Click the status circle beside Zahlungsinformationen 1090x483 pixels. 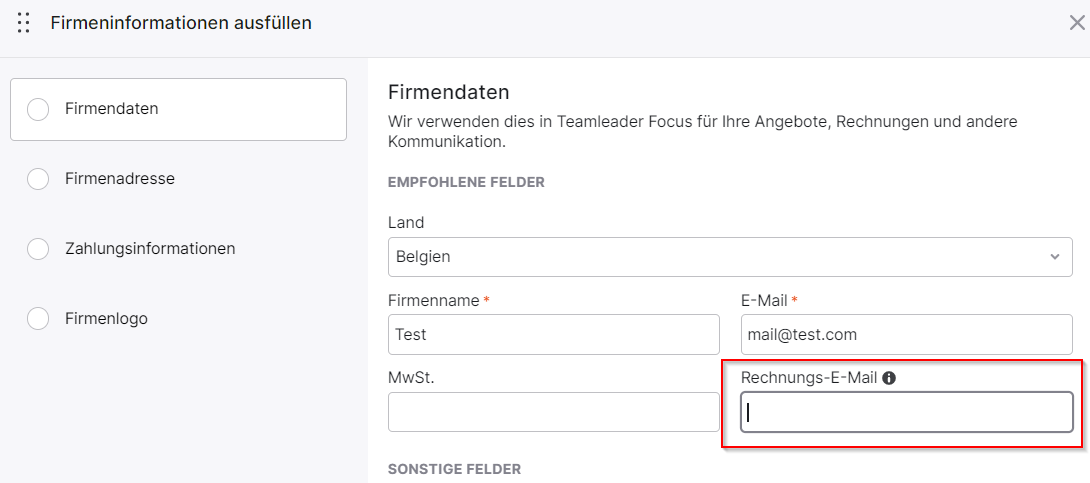(38, 248)
